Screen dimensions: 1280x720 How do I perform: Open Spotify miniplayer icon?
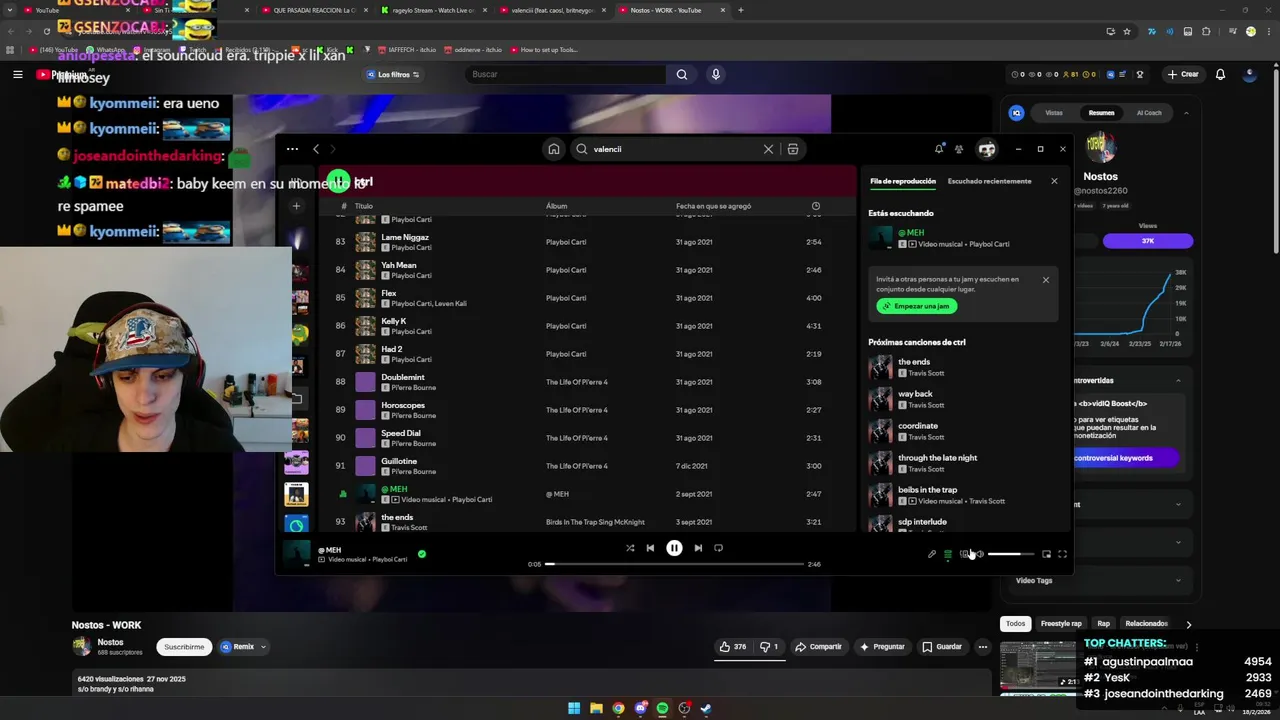pos(1046,554)
